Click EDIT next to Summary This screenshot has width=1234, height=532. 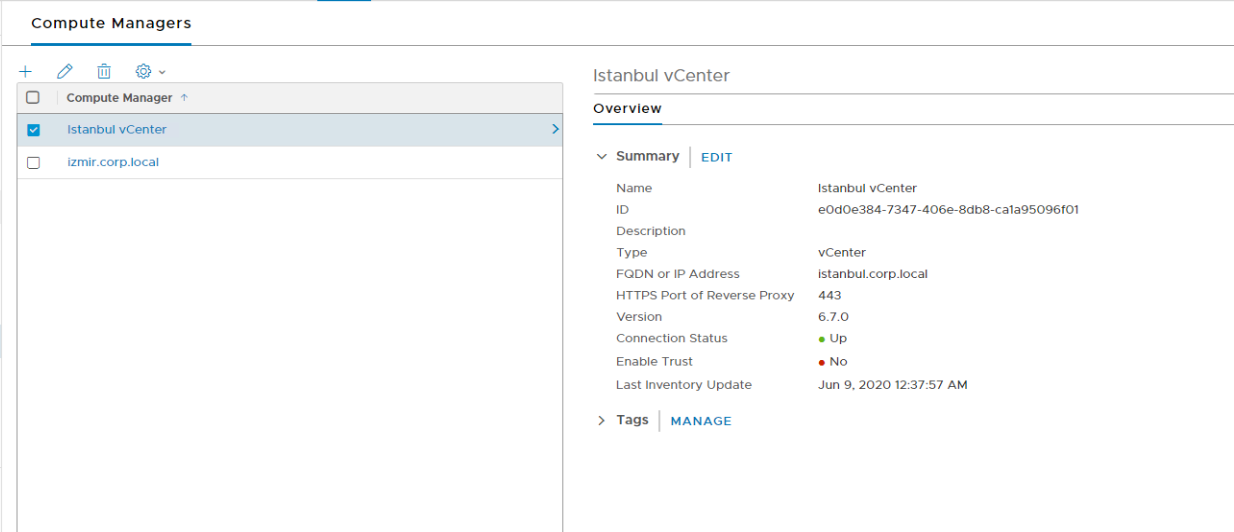716,158
